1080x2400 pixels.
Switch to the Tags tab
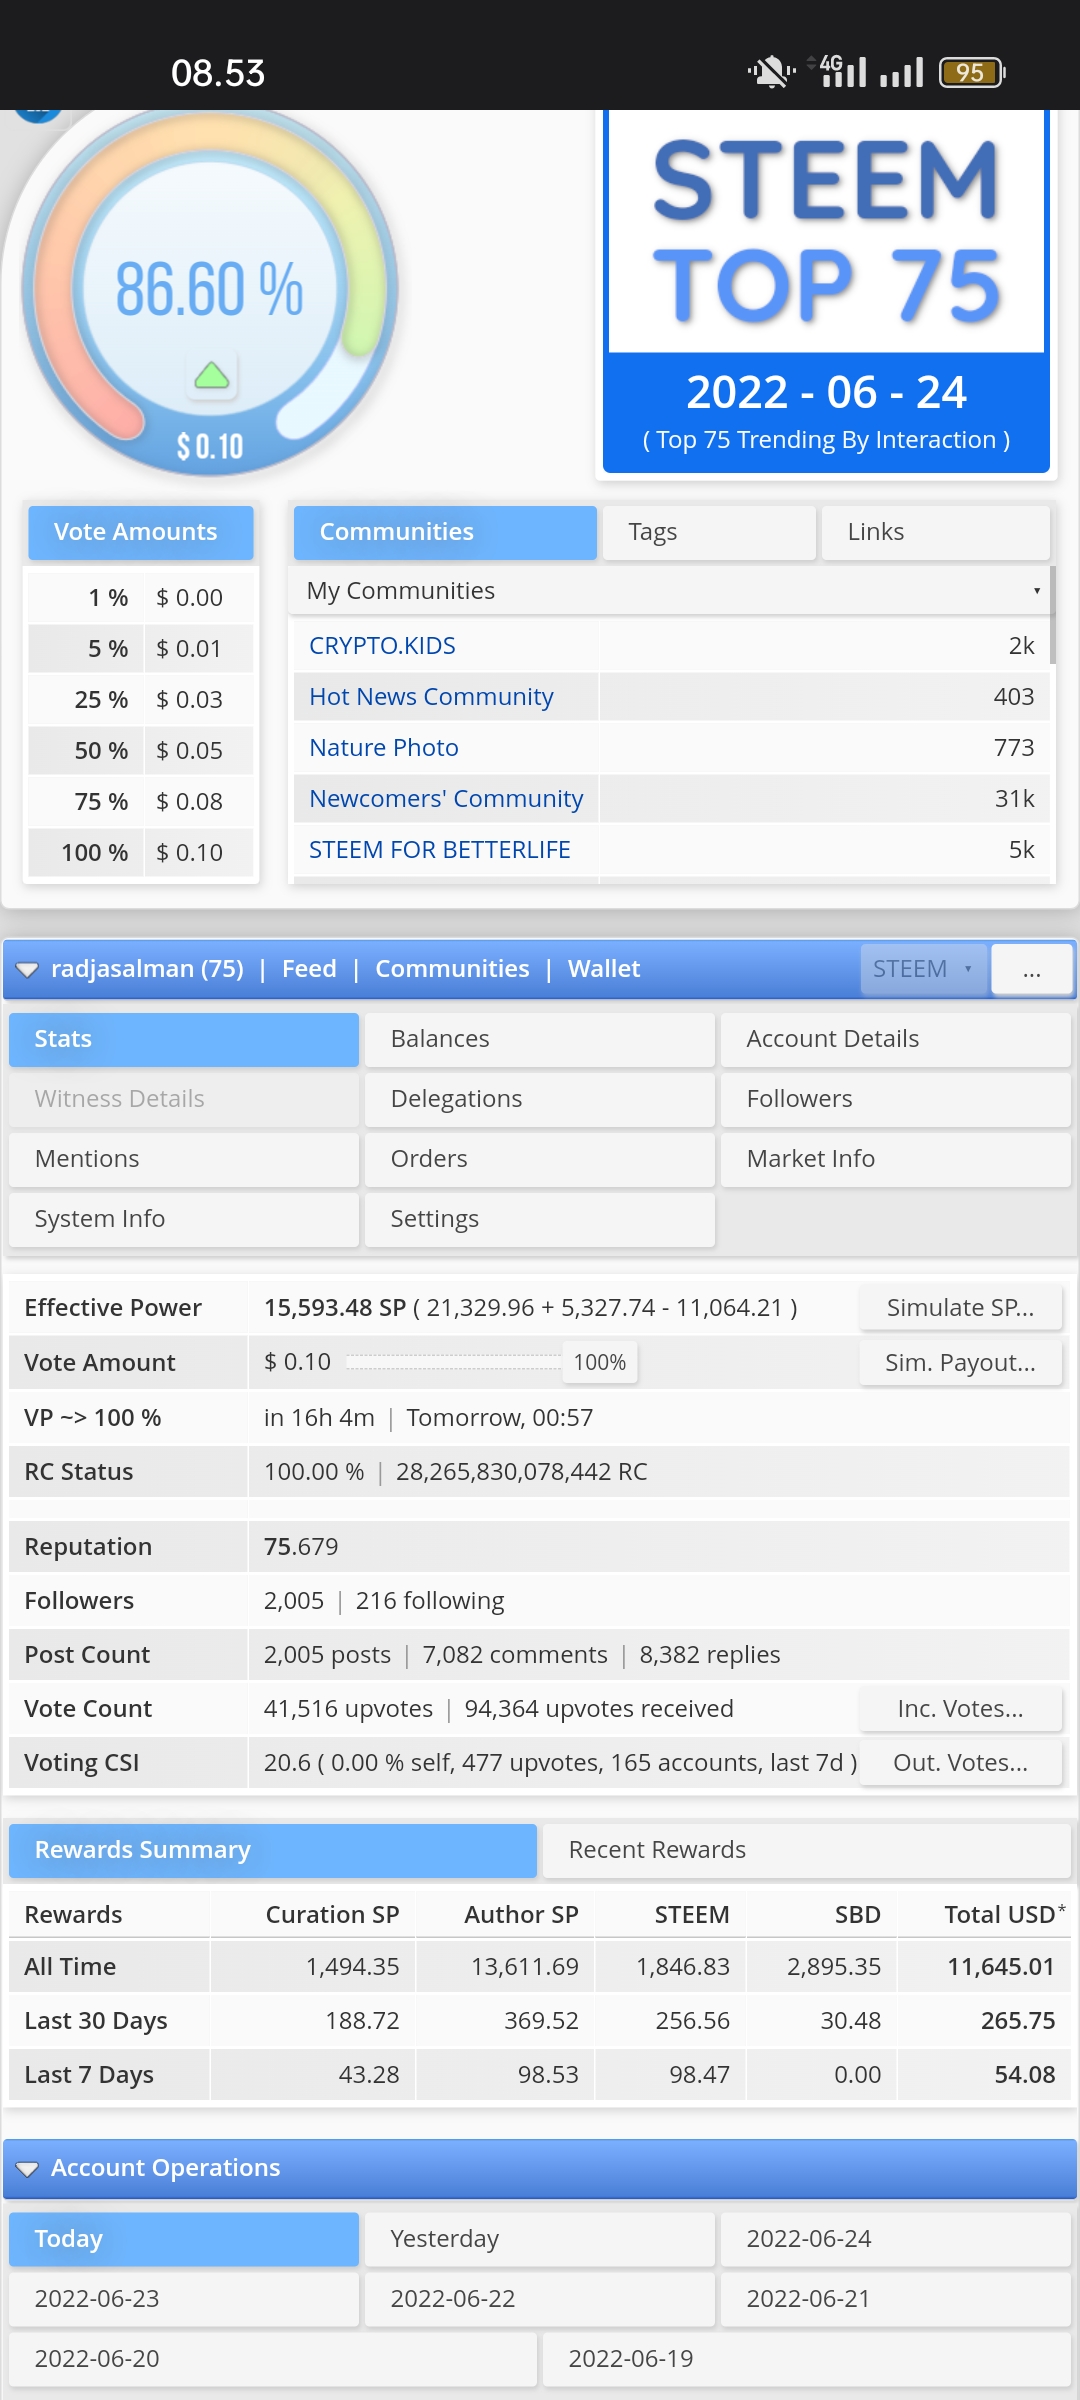tap(709, 532)
